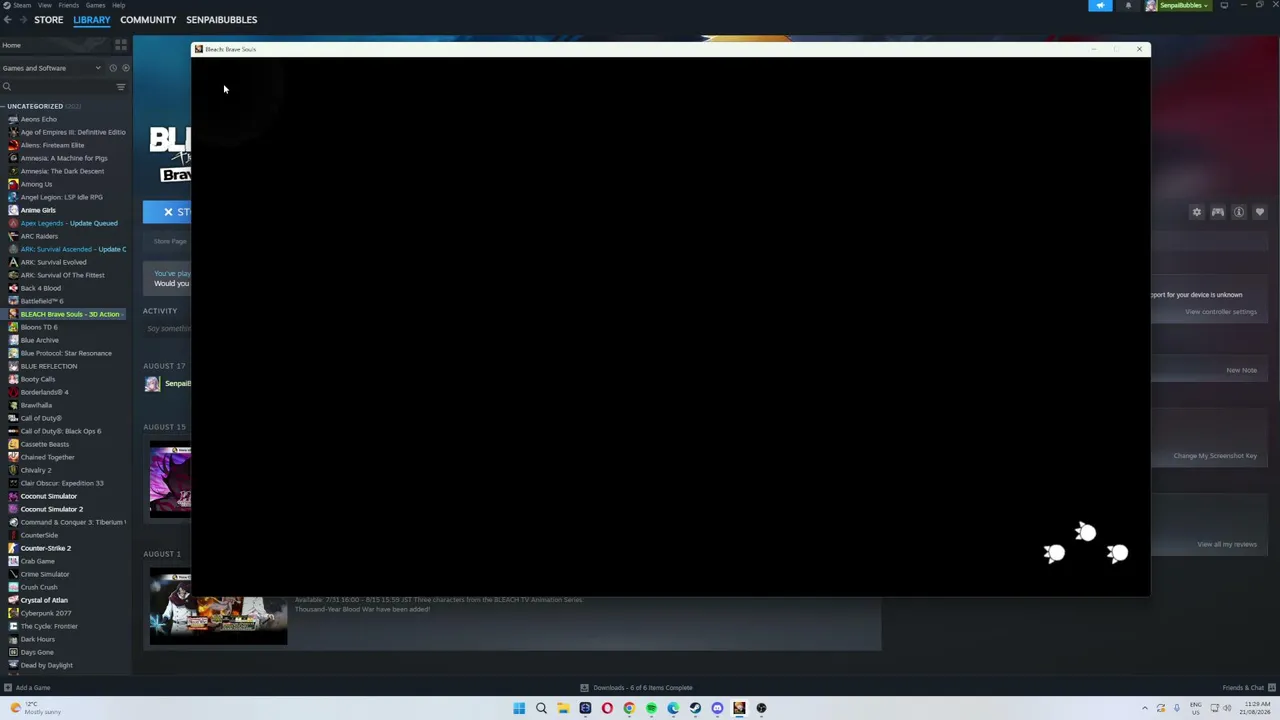Select Aeons Echo in the library list
1280x720 pixels.
tap(39, 119)
